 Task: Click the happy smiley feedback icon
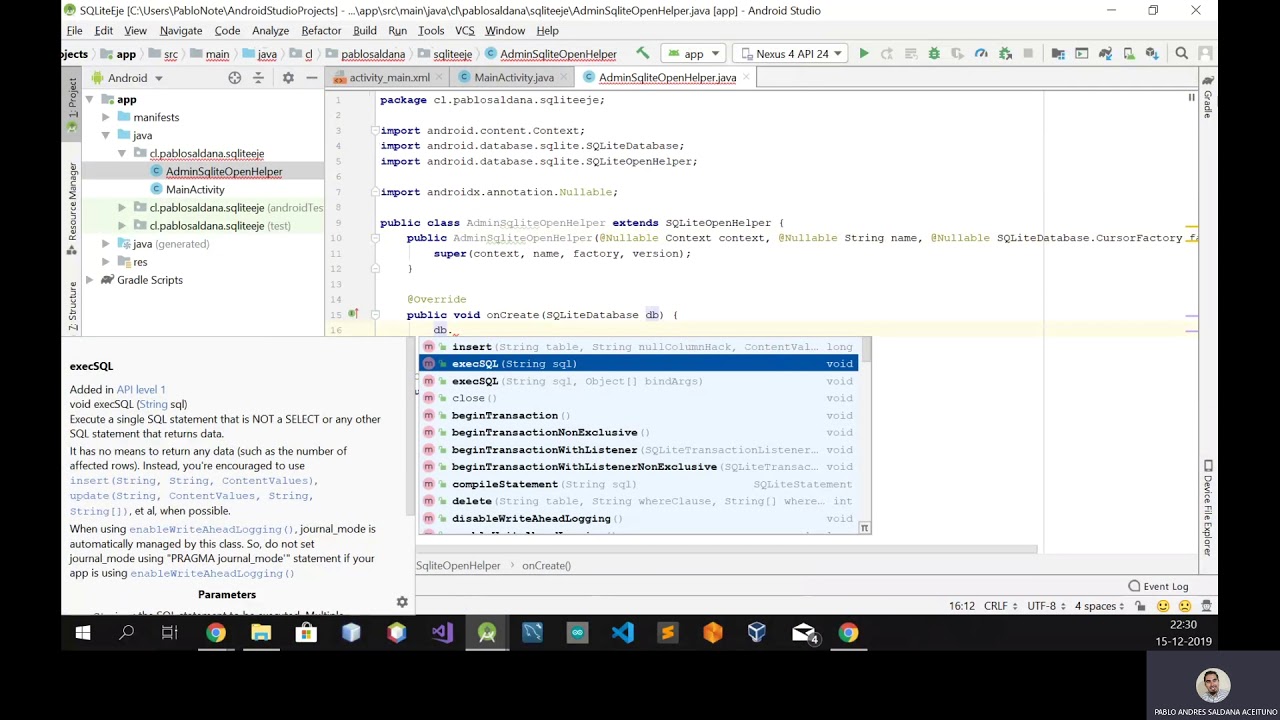[1163, 606]
